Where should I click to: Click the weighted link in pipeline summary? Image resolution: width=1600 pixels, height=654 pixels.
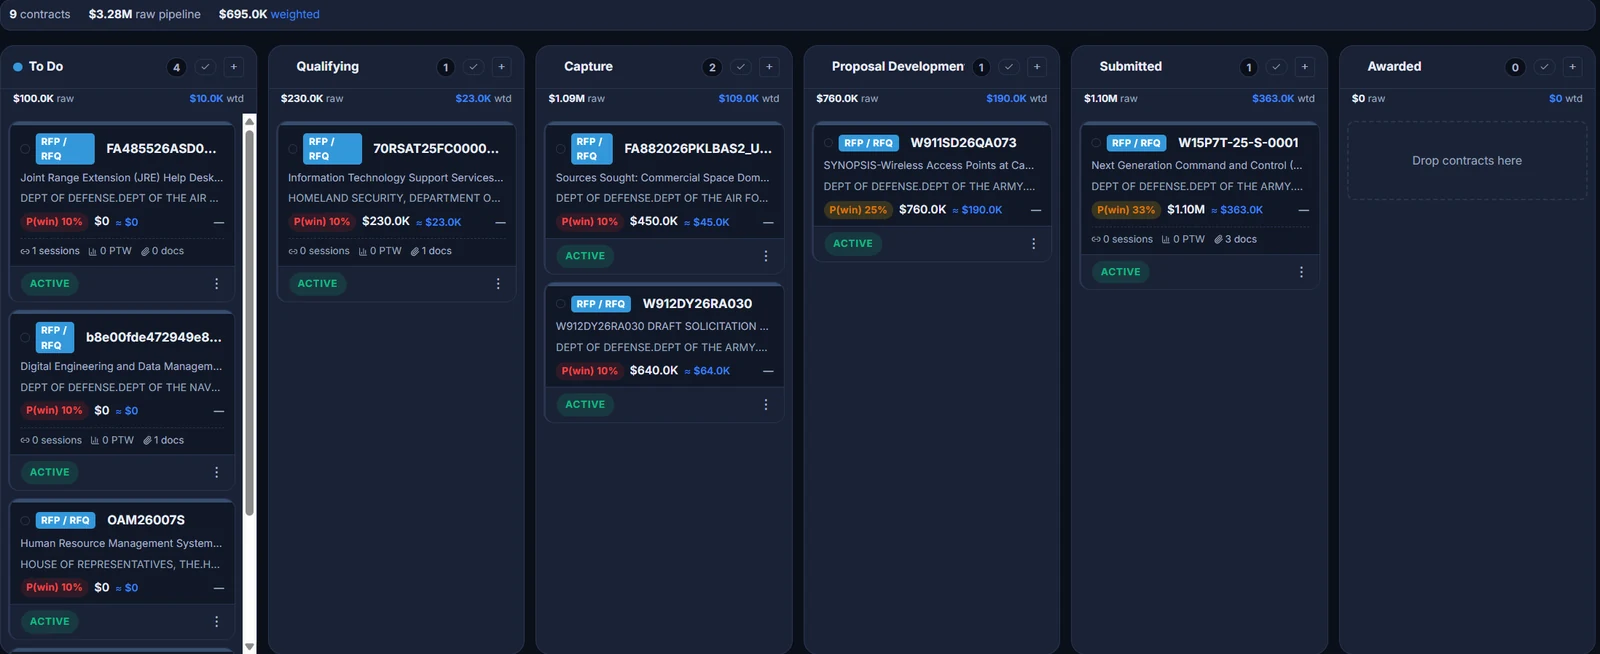pyautogui.click(x=295, y=14)
